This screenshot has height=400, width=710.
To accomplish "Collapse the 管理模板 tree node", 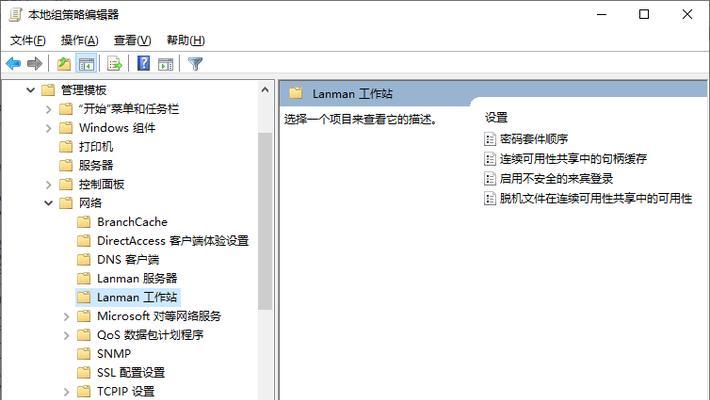I will (30, 90).
